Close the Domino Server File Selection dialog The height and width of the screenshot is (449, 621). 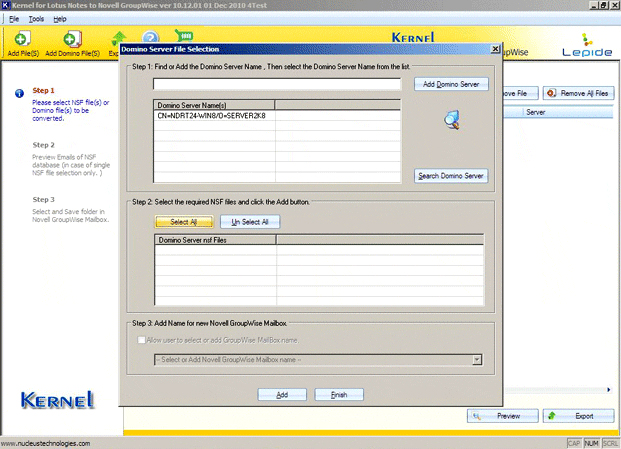pyautogui.click(x=495, y=49)
